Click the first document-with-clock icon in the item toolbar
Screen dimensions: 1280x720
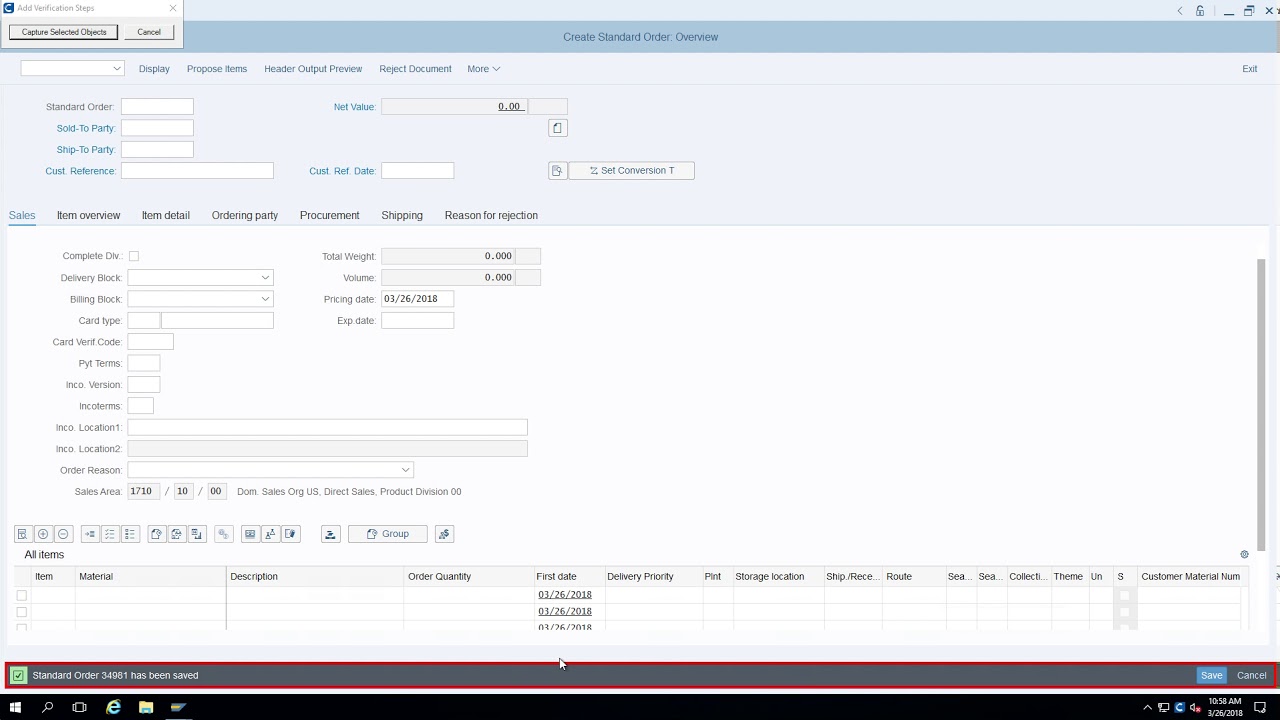[156, 534]
